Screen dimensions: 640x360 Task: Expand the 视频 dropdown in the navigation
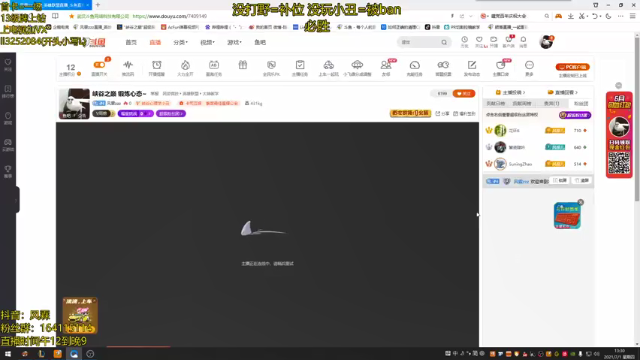click(x=207, y=42)
